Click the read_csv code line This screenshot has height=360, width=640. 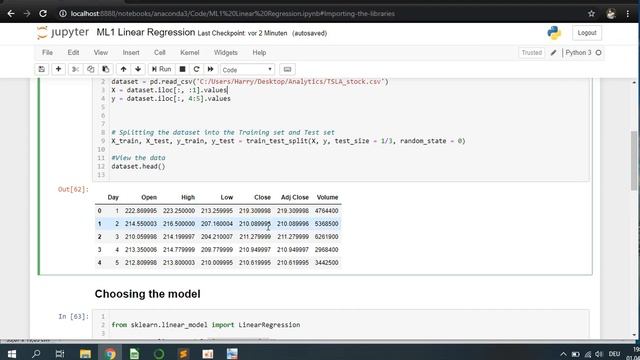250,82
